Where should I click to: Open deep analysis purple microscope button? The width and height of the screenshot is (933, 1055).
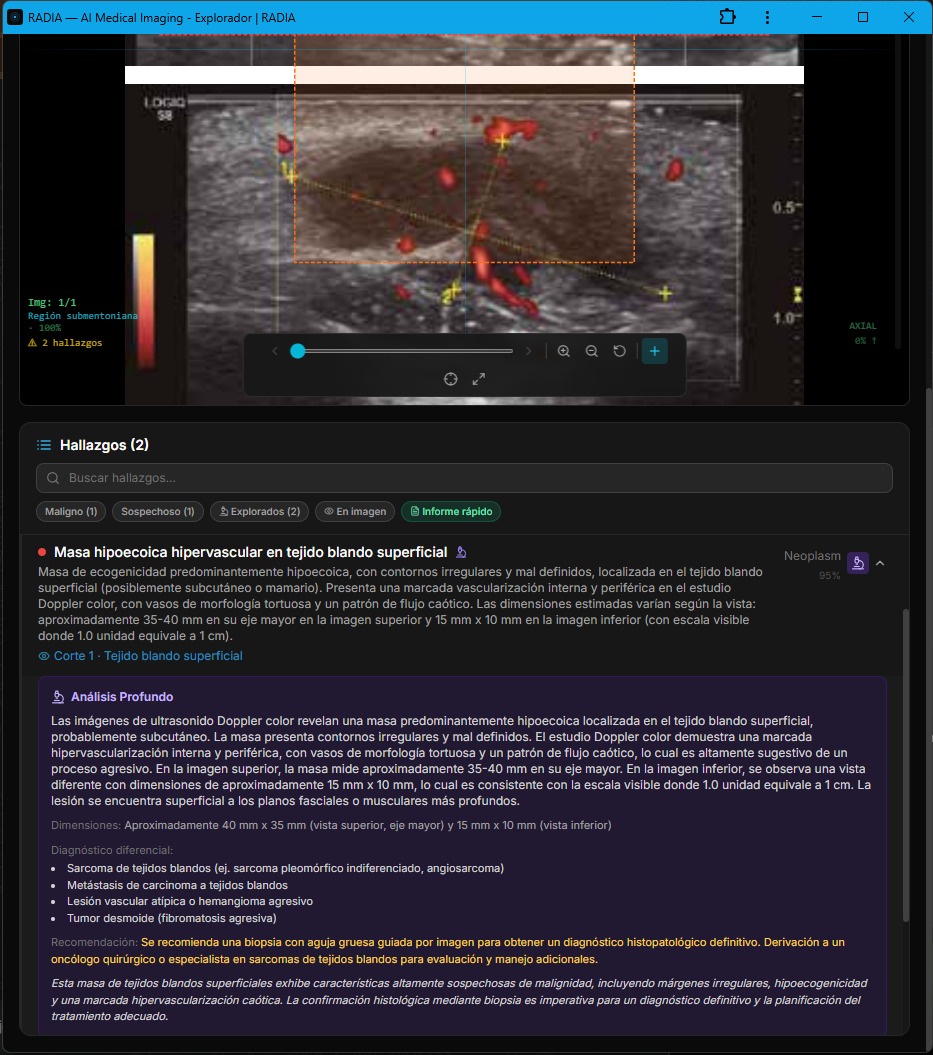(x=858, y=563)
